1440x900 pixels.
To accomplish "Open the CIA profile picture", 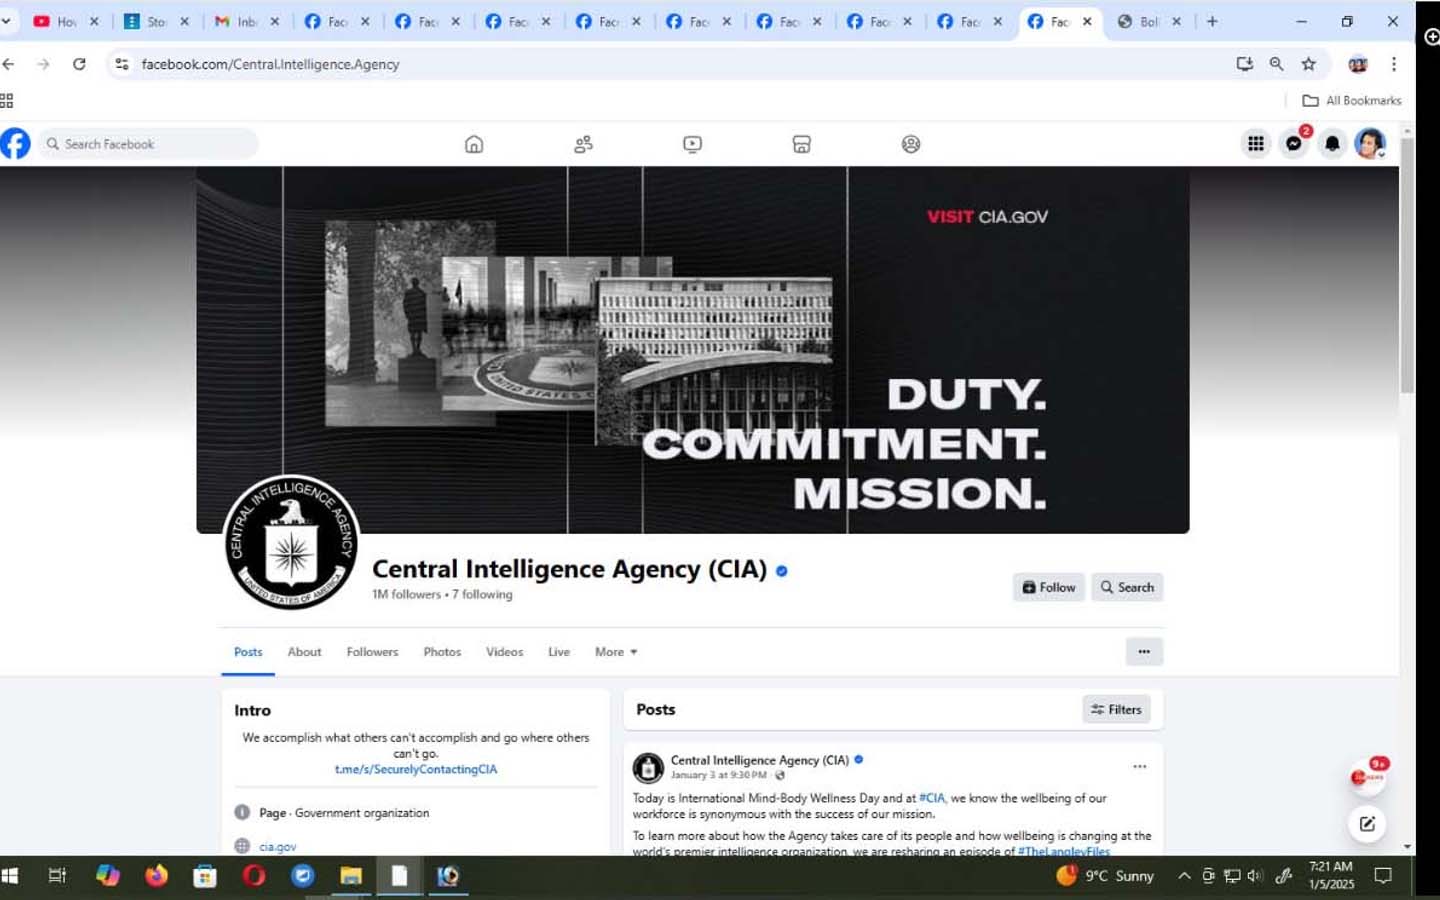I will coord(291,541).
